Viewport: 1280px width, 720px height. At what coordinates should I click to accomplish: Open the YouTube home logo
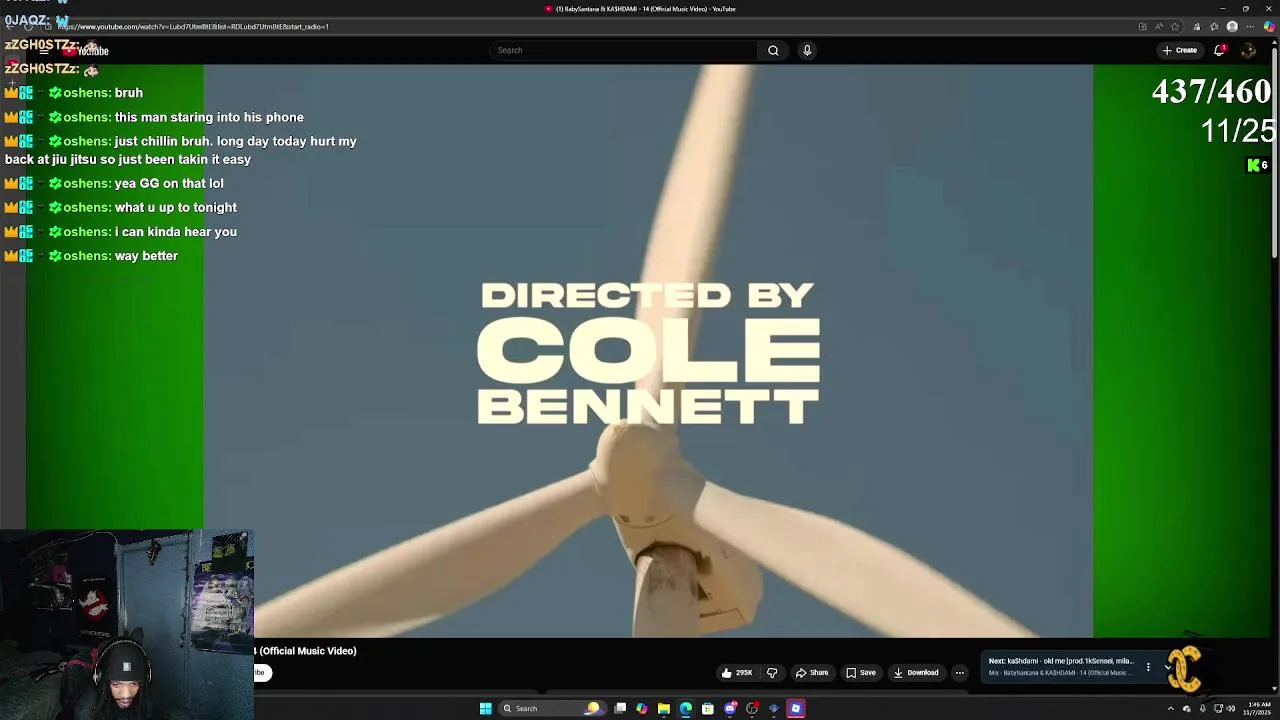click(x=86, y=50)
